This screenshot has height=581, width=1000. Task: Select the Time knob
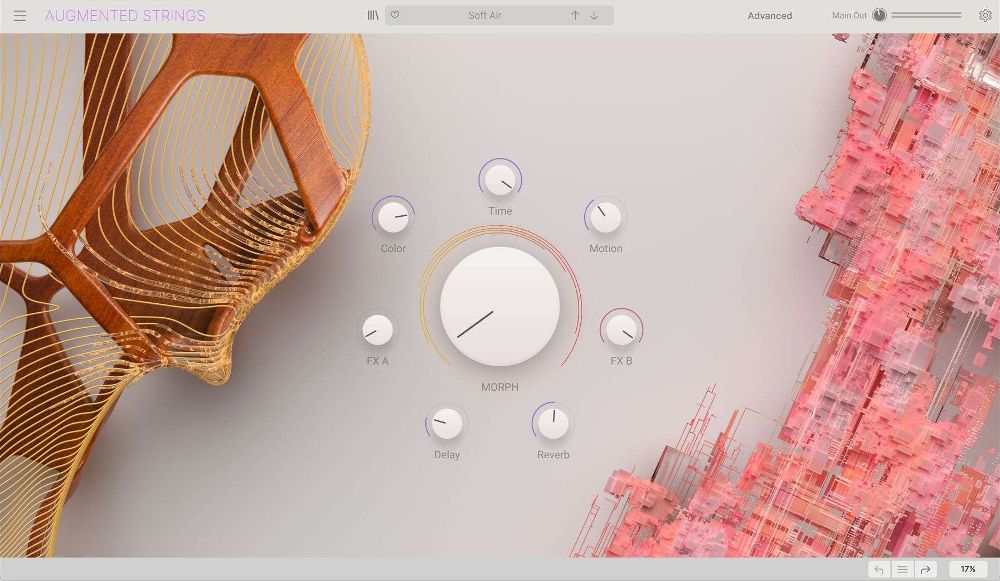pos(498,180)
